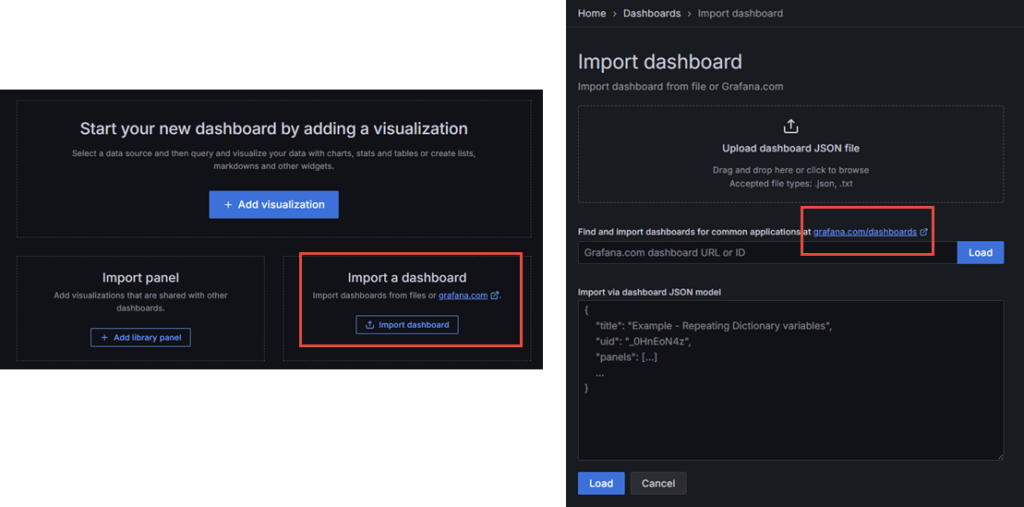Cancel the dashboard import
The image size is (1024, 507).
coord(658,483)
